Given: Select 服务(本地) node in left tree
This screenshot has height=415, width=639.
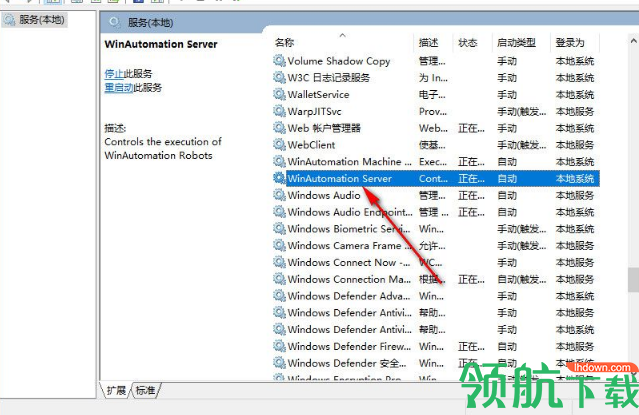Looking at the screenshot, I should click(x=34, y=20).
